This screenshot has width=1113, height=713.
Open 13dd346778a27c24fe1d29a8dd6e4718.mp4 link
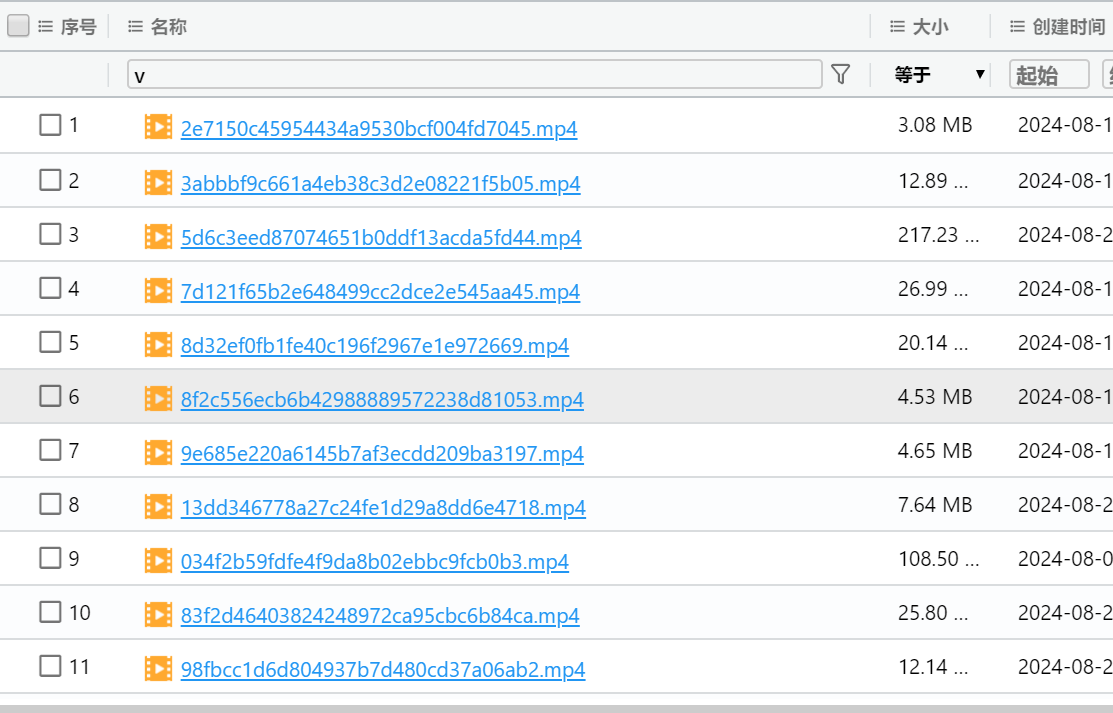(x=383, y=507)
